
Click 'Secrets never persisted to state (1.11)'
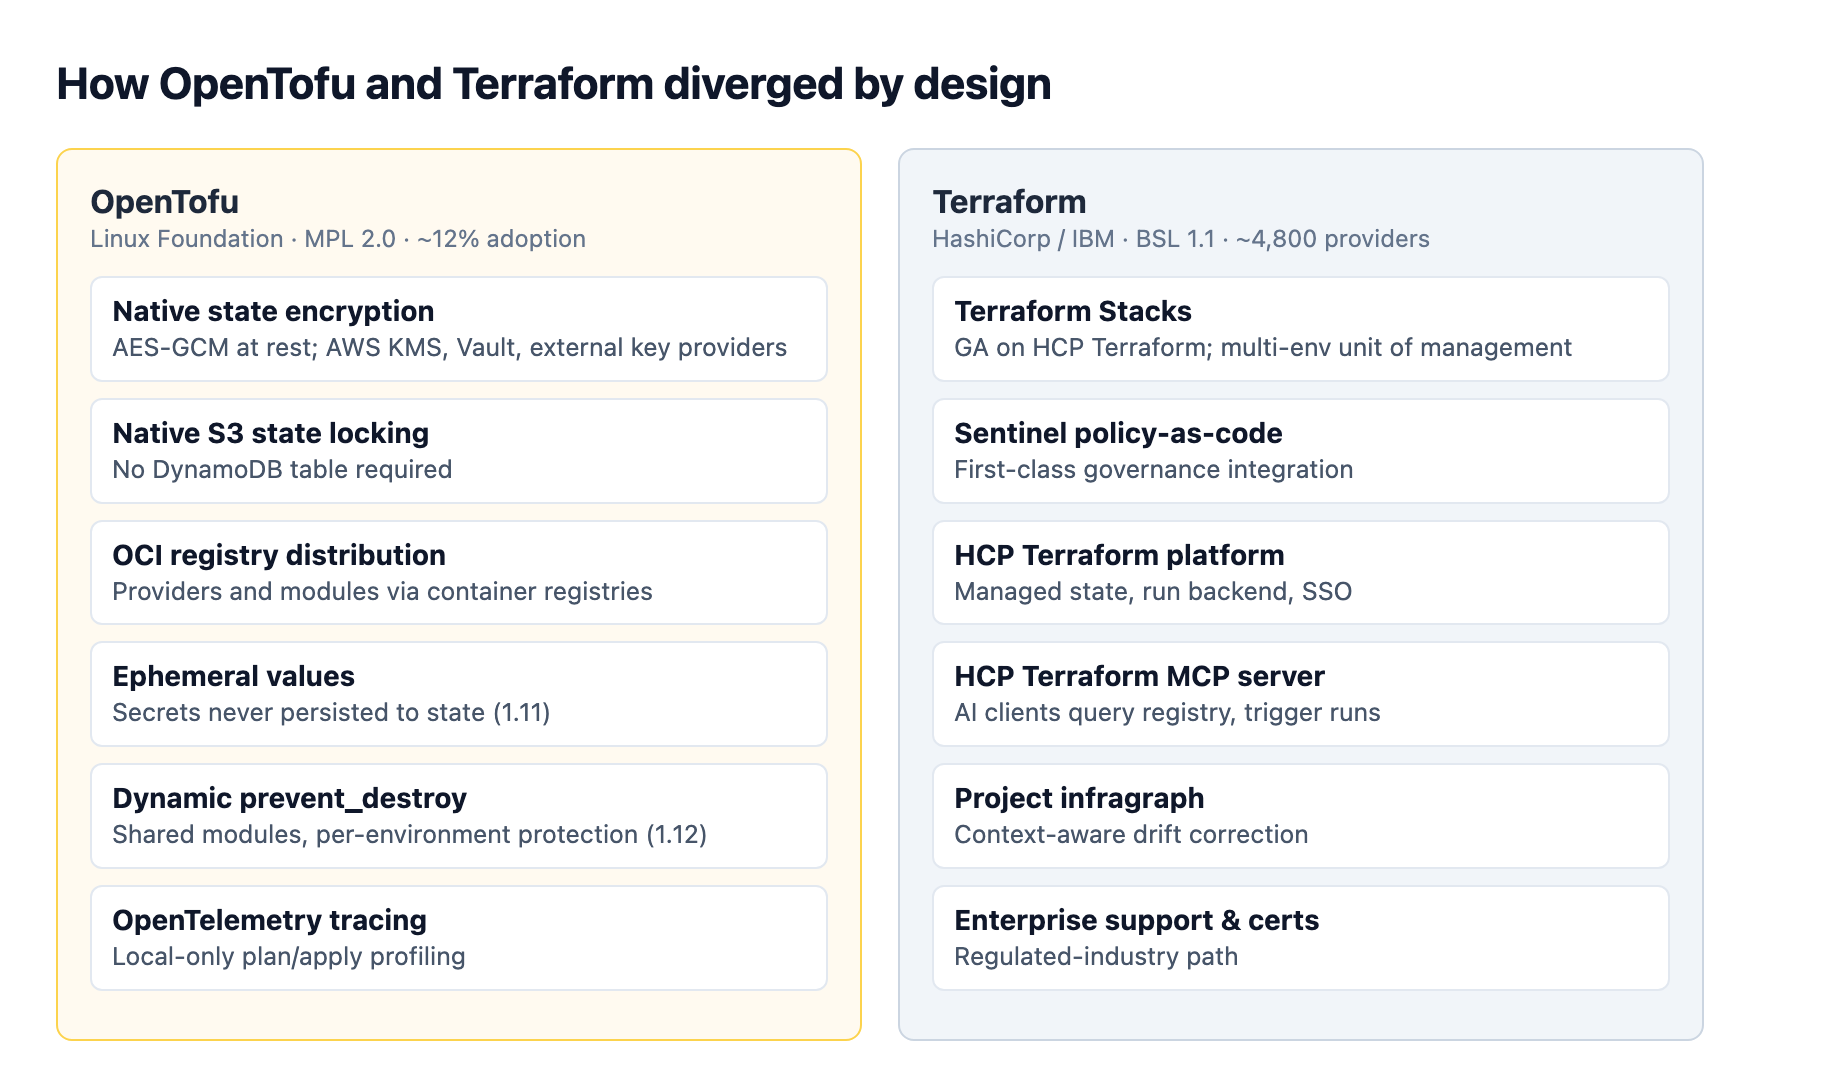(331, 712)
